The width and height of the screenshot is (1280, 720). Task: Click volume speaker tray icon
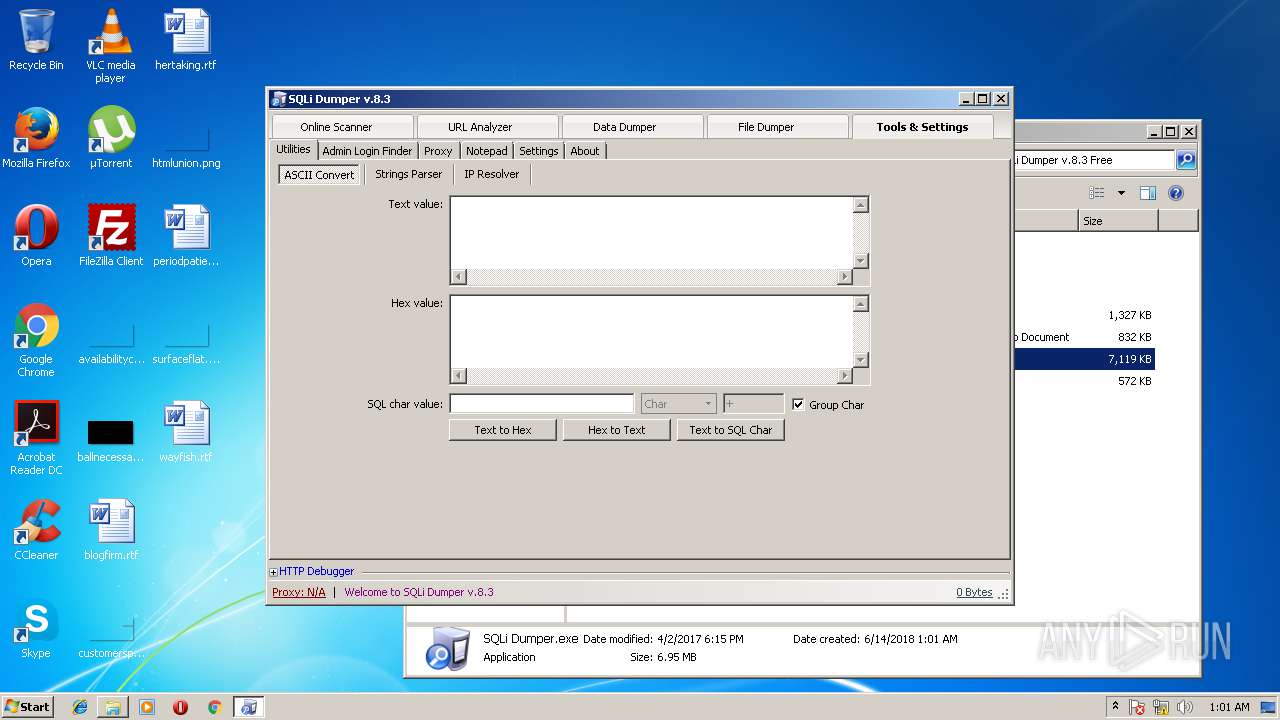coord(1184,707)
